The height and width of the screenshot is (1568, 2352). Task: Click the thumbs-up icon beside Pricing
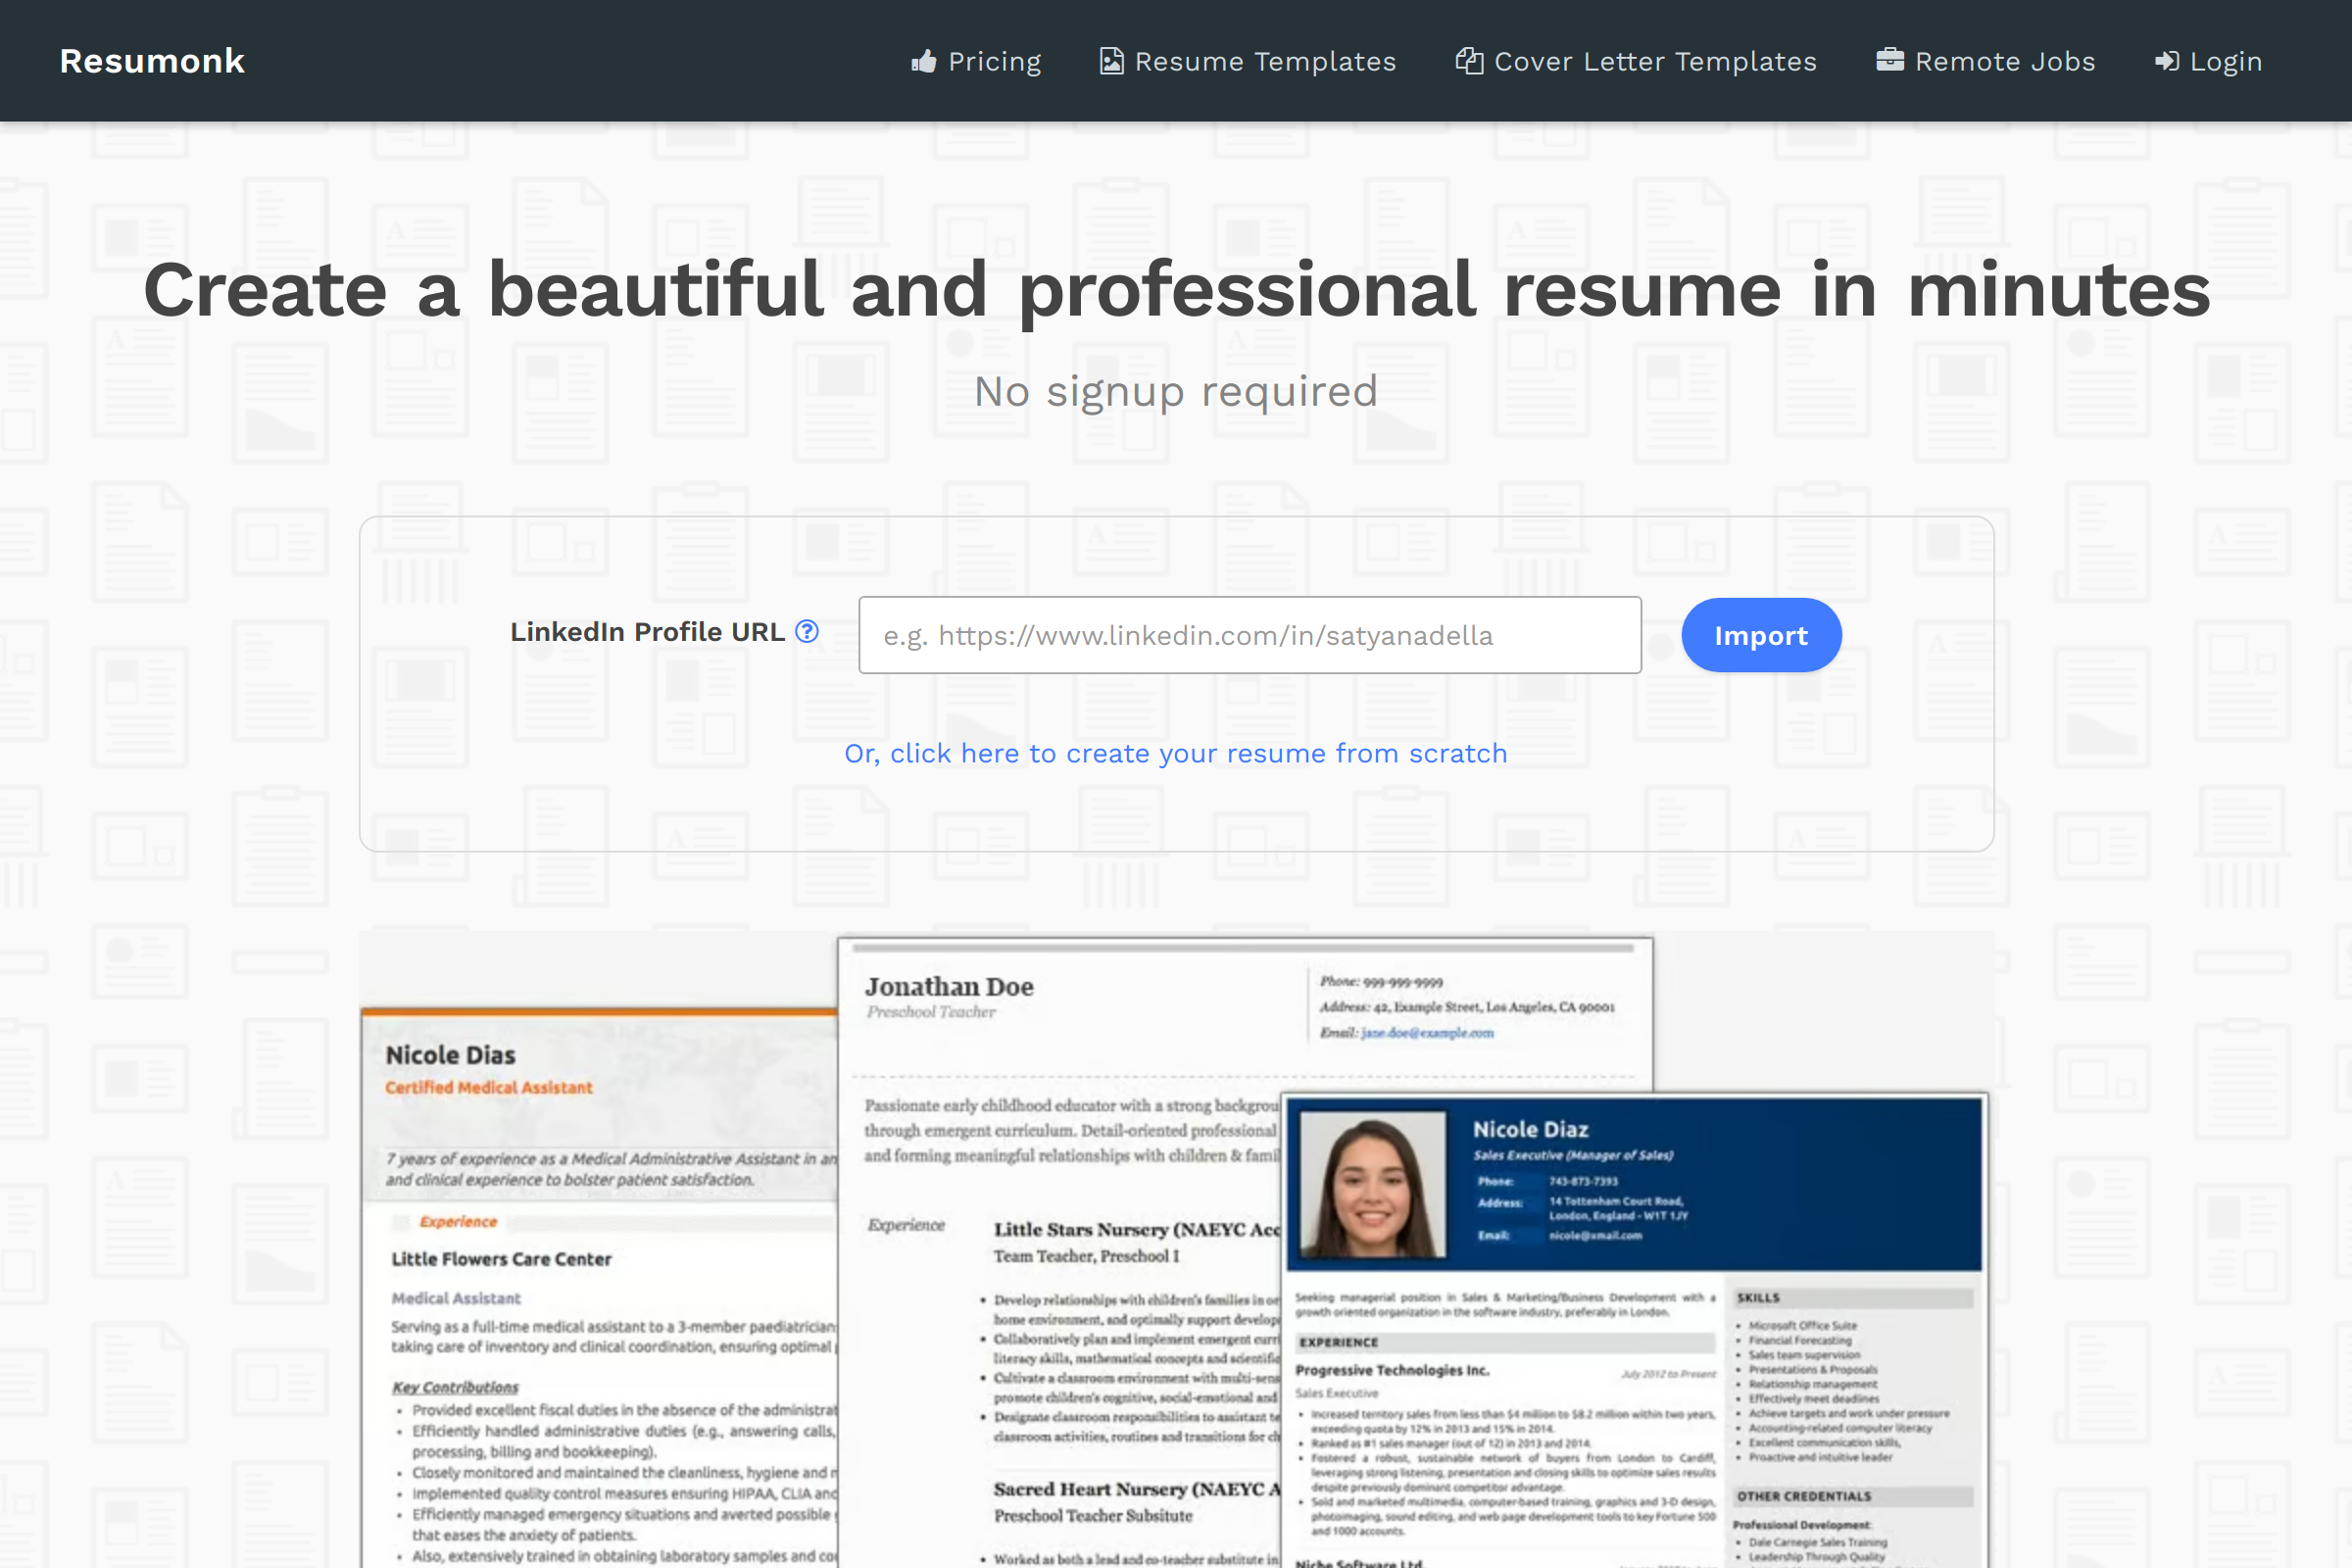pos(924,61)
